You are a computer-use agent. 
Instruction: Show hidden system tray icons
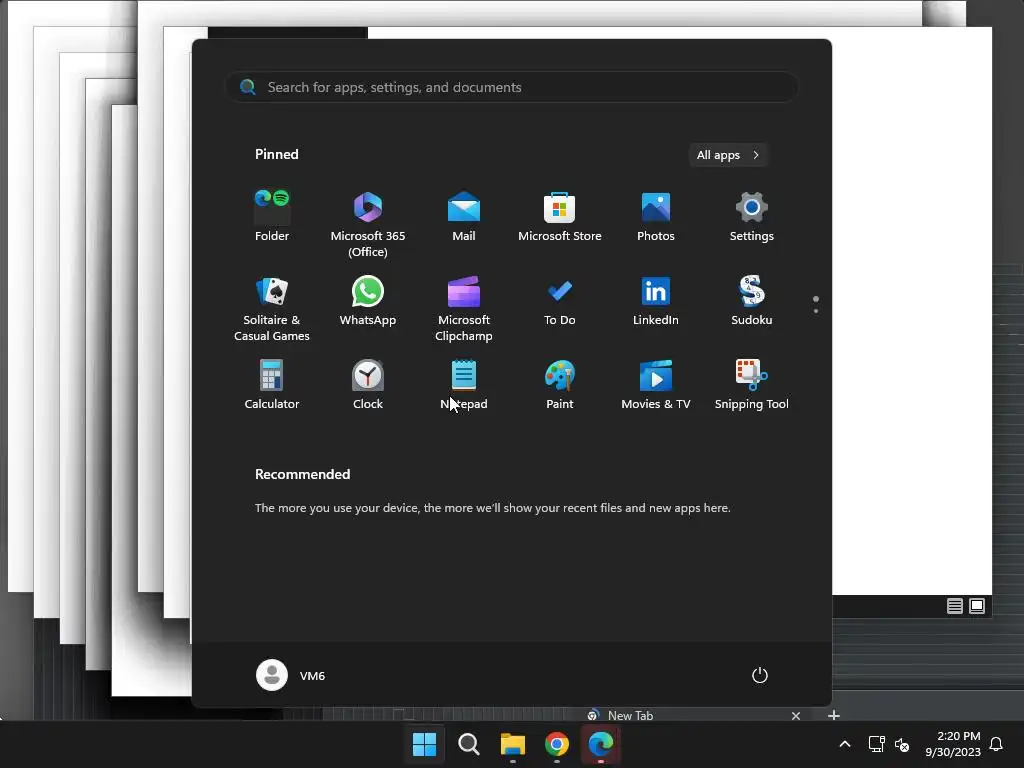(x=844, y=744)
